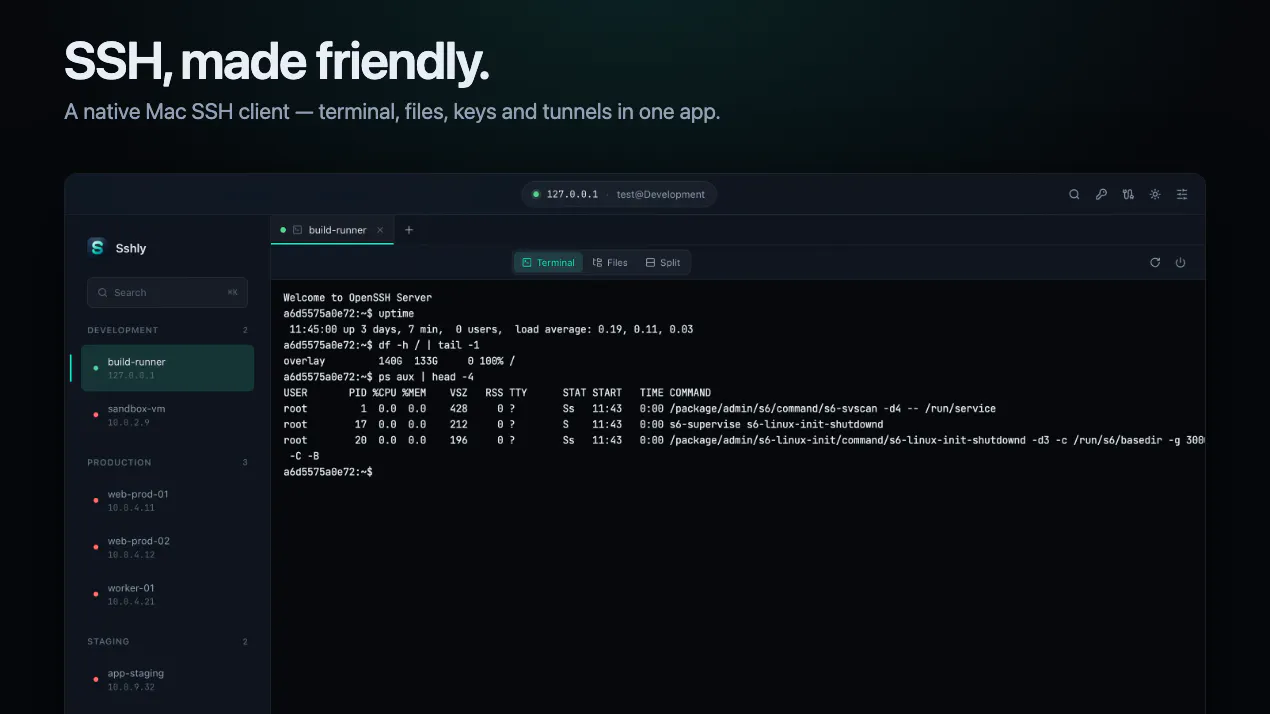Switch to Files view
The height and width of the screenshot is (714, 1270).
pos(610,263)
